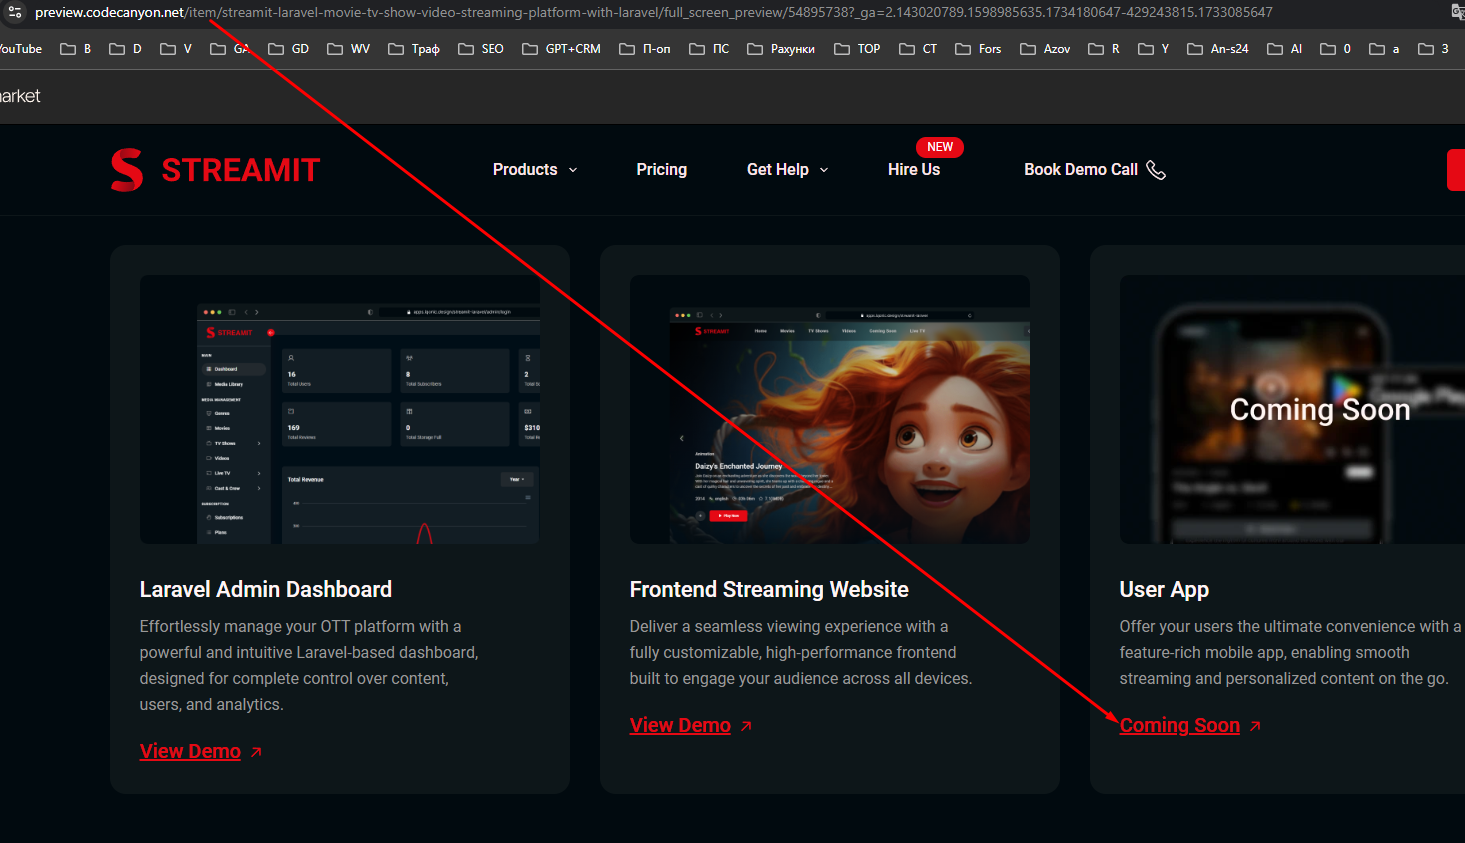This screenshot has height=843, width=1465.
Task: Click the Frontend Streaming Website preview thumbnail
Action: [x=830, y=410]
